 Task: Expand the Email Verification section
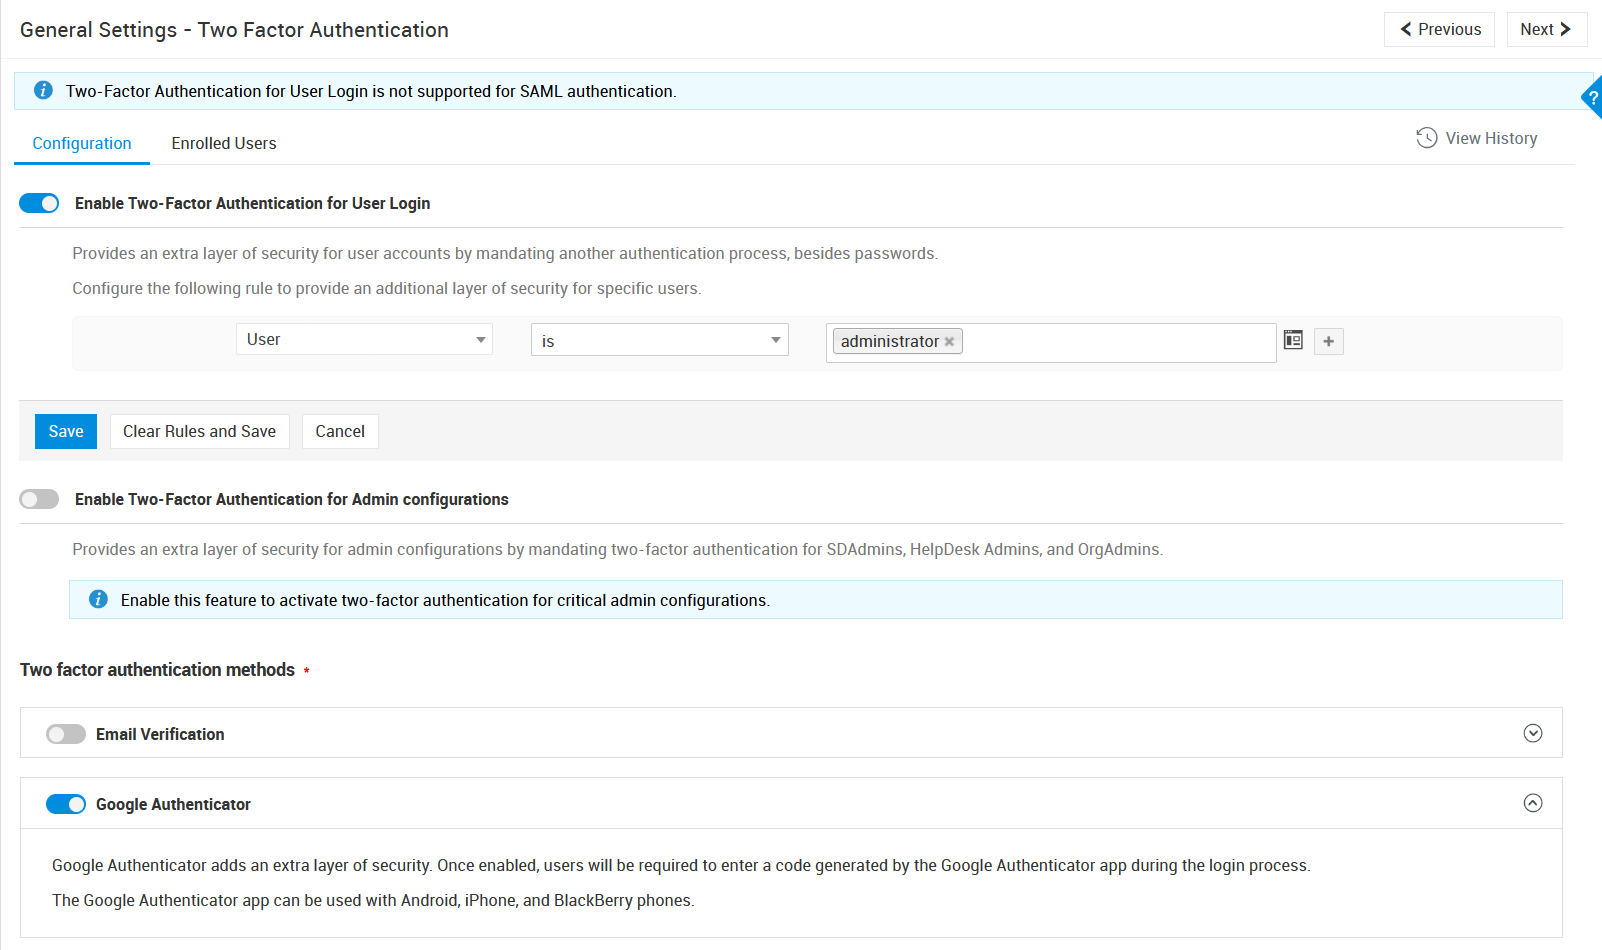click(1532, 733)
